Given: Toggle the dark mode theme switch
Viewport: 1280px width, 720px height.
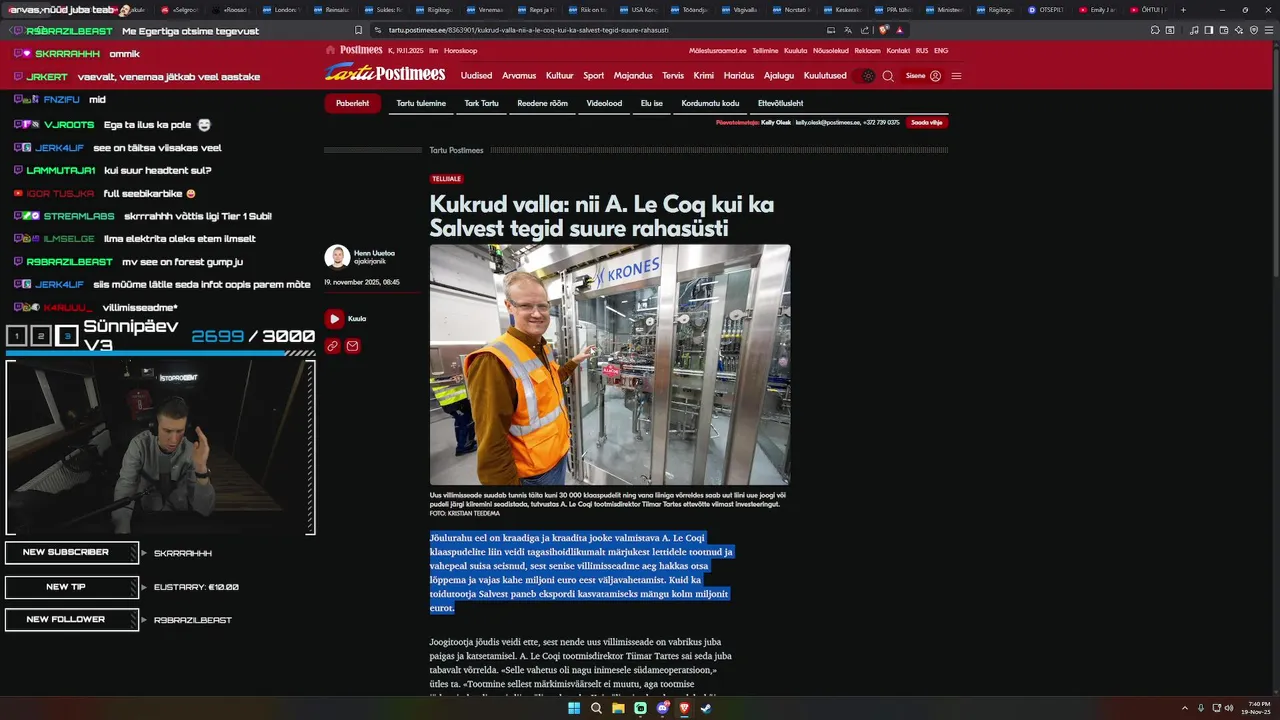Looking at the screenshot, I should click(864, 76).
